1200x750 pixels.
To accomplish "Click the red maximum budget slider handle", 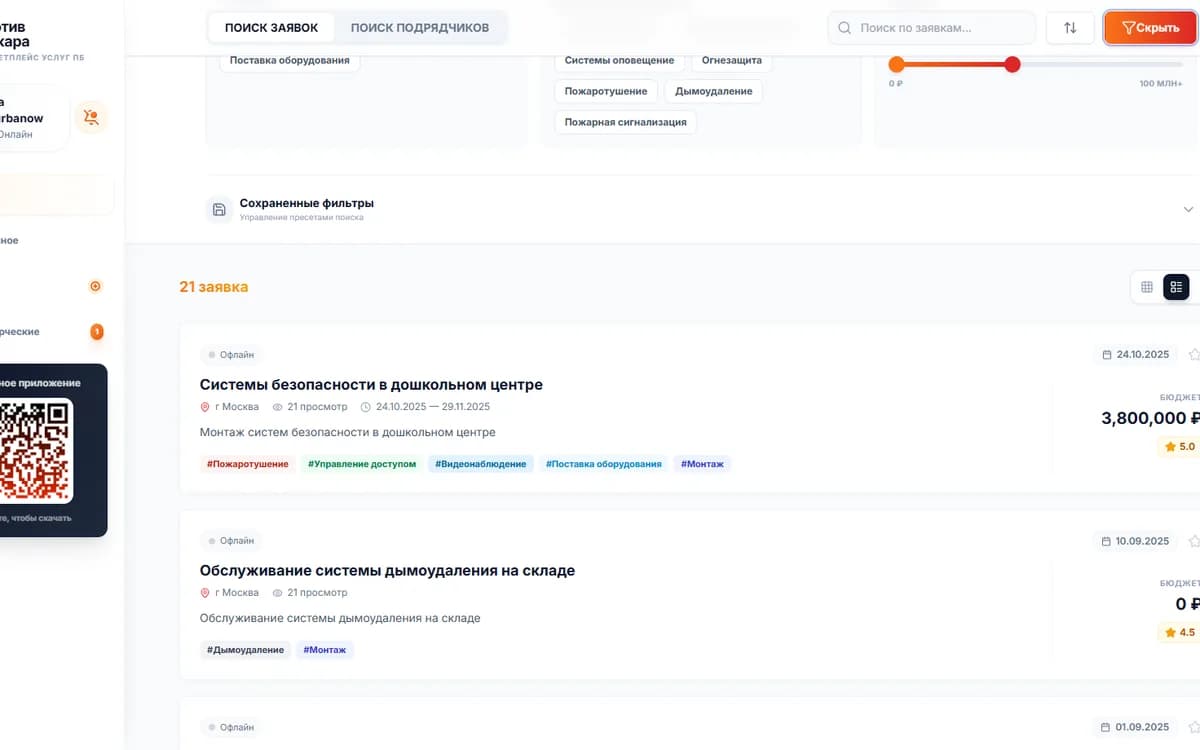I will (x=1012, y=64).
